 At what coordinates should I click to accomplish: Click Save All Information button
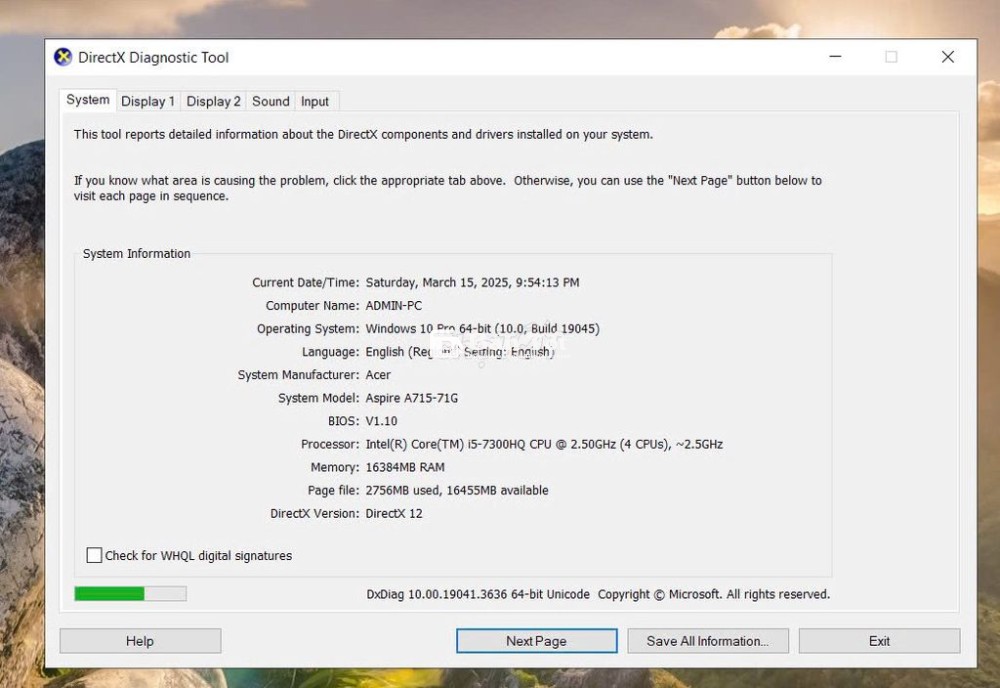tap(708, 641)
